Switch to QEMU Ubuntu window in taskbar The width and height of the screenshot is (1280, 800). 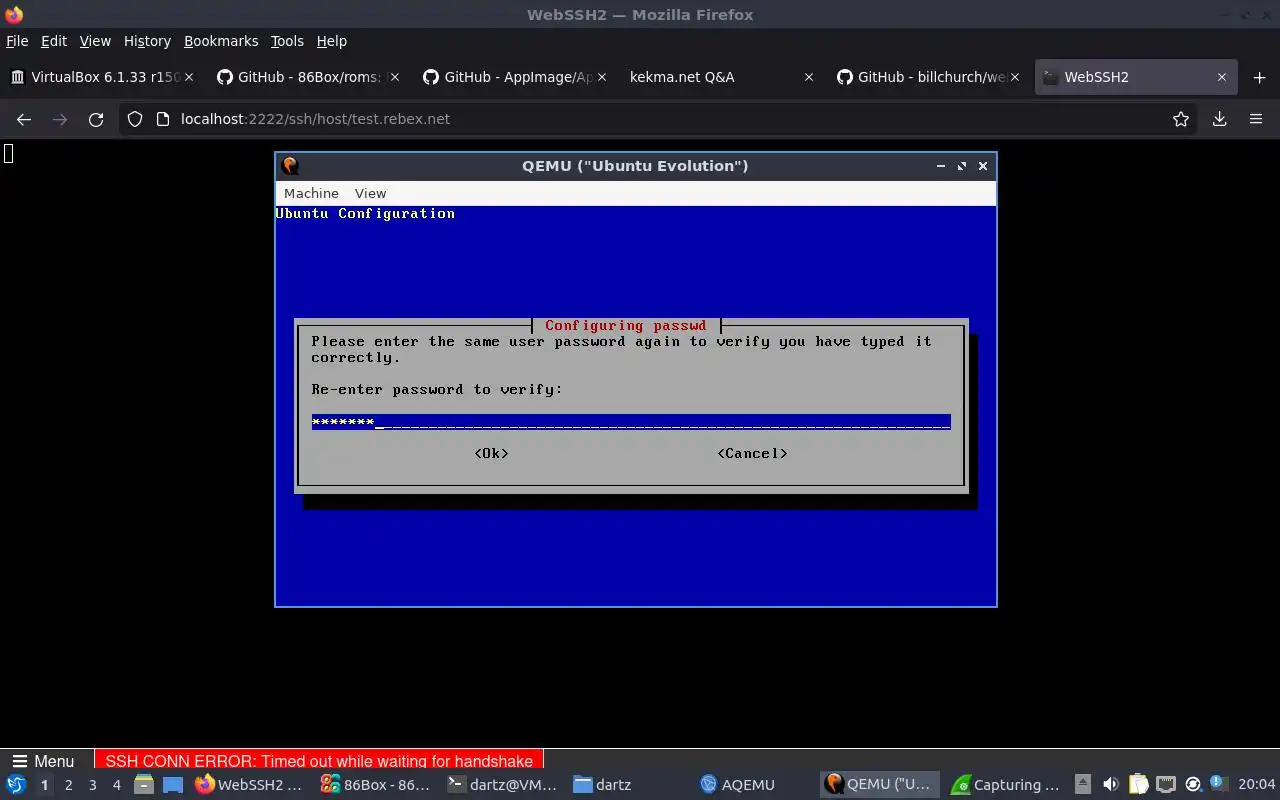(881, 785)
